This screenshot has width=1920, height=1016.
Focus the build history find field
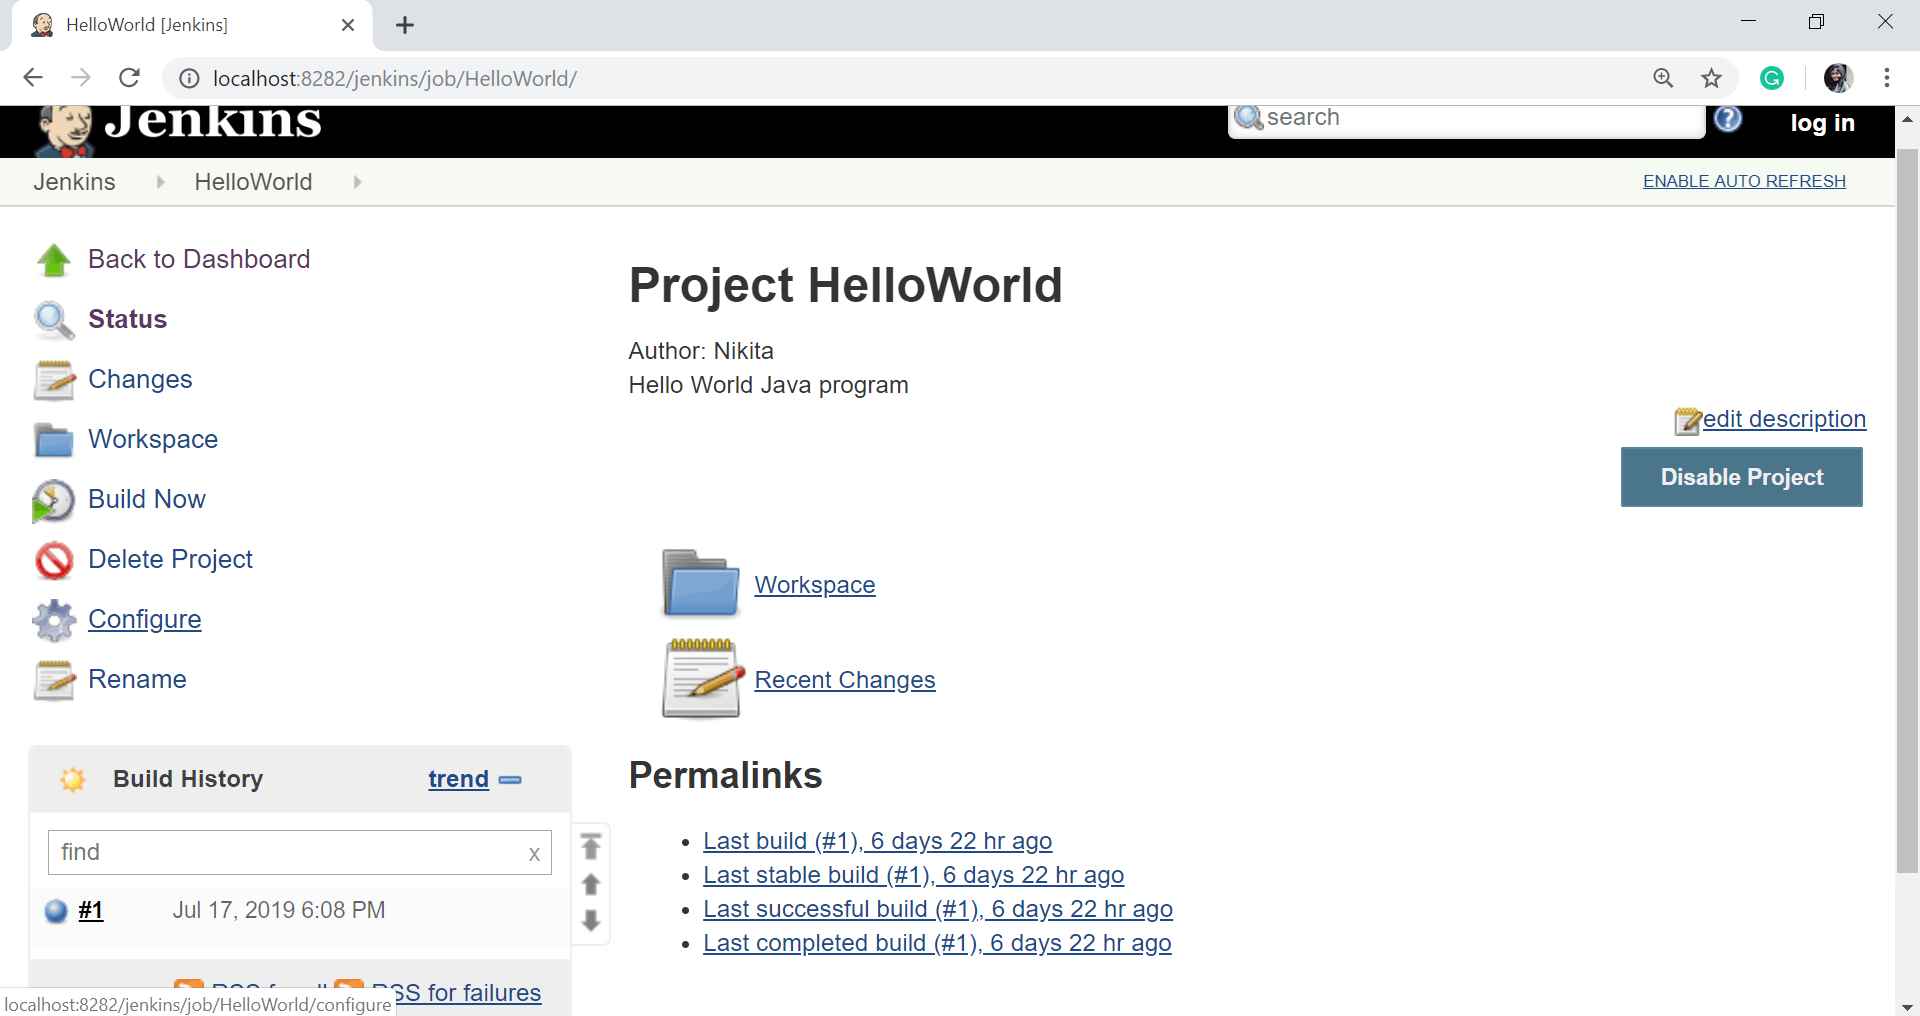pyautogui.click(x=299, y=852)
